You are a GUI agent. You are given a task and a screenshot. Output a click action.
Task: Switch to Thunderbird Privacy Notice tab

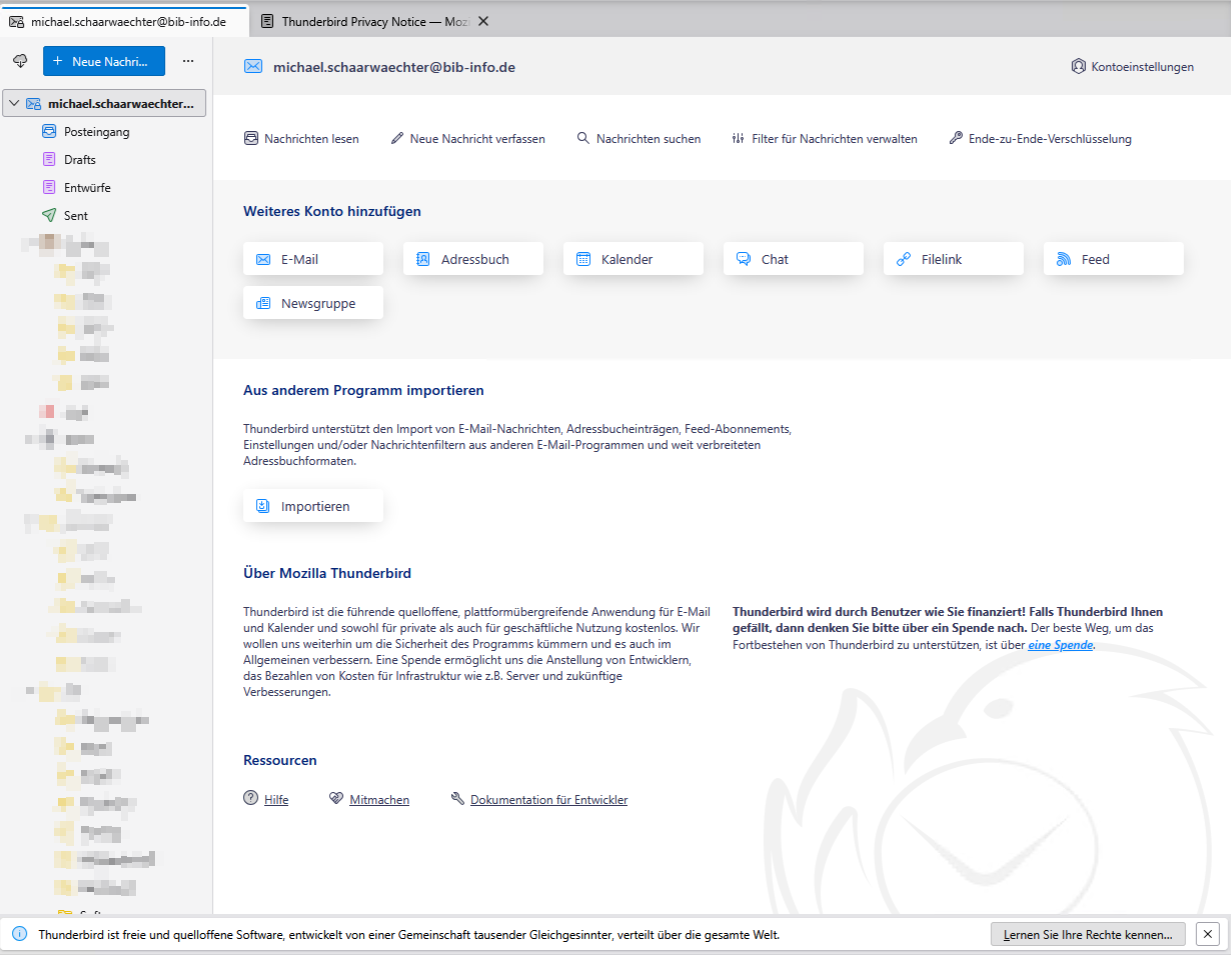pyautogui.click(x=365, y=21)
